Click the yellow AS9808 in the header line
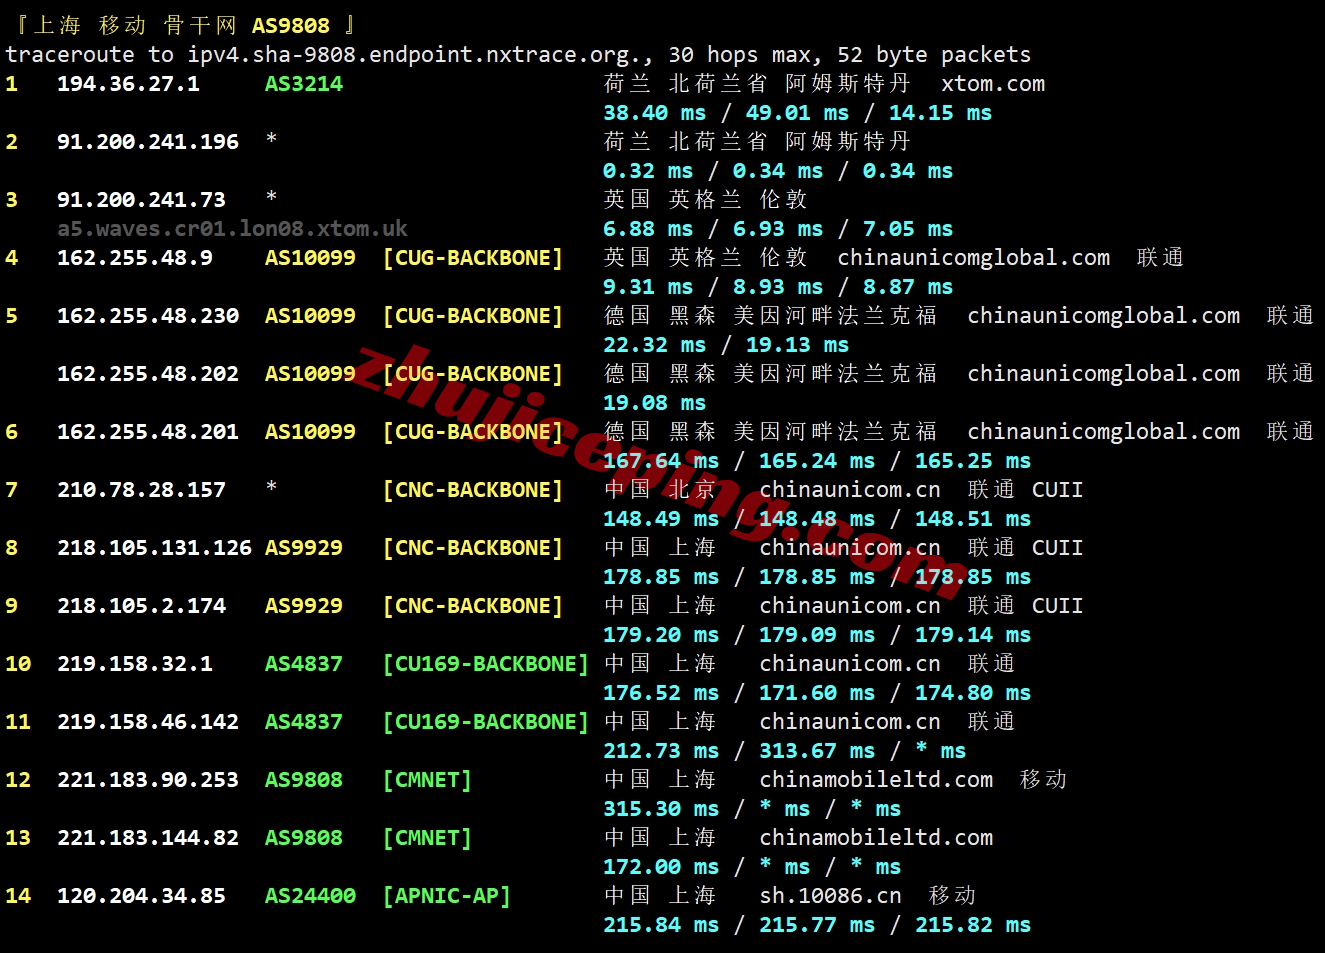This screenshot has height=953, width=1325. coord(290,26)
